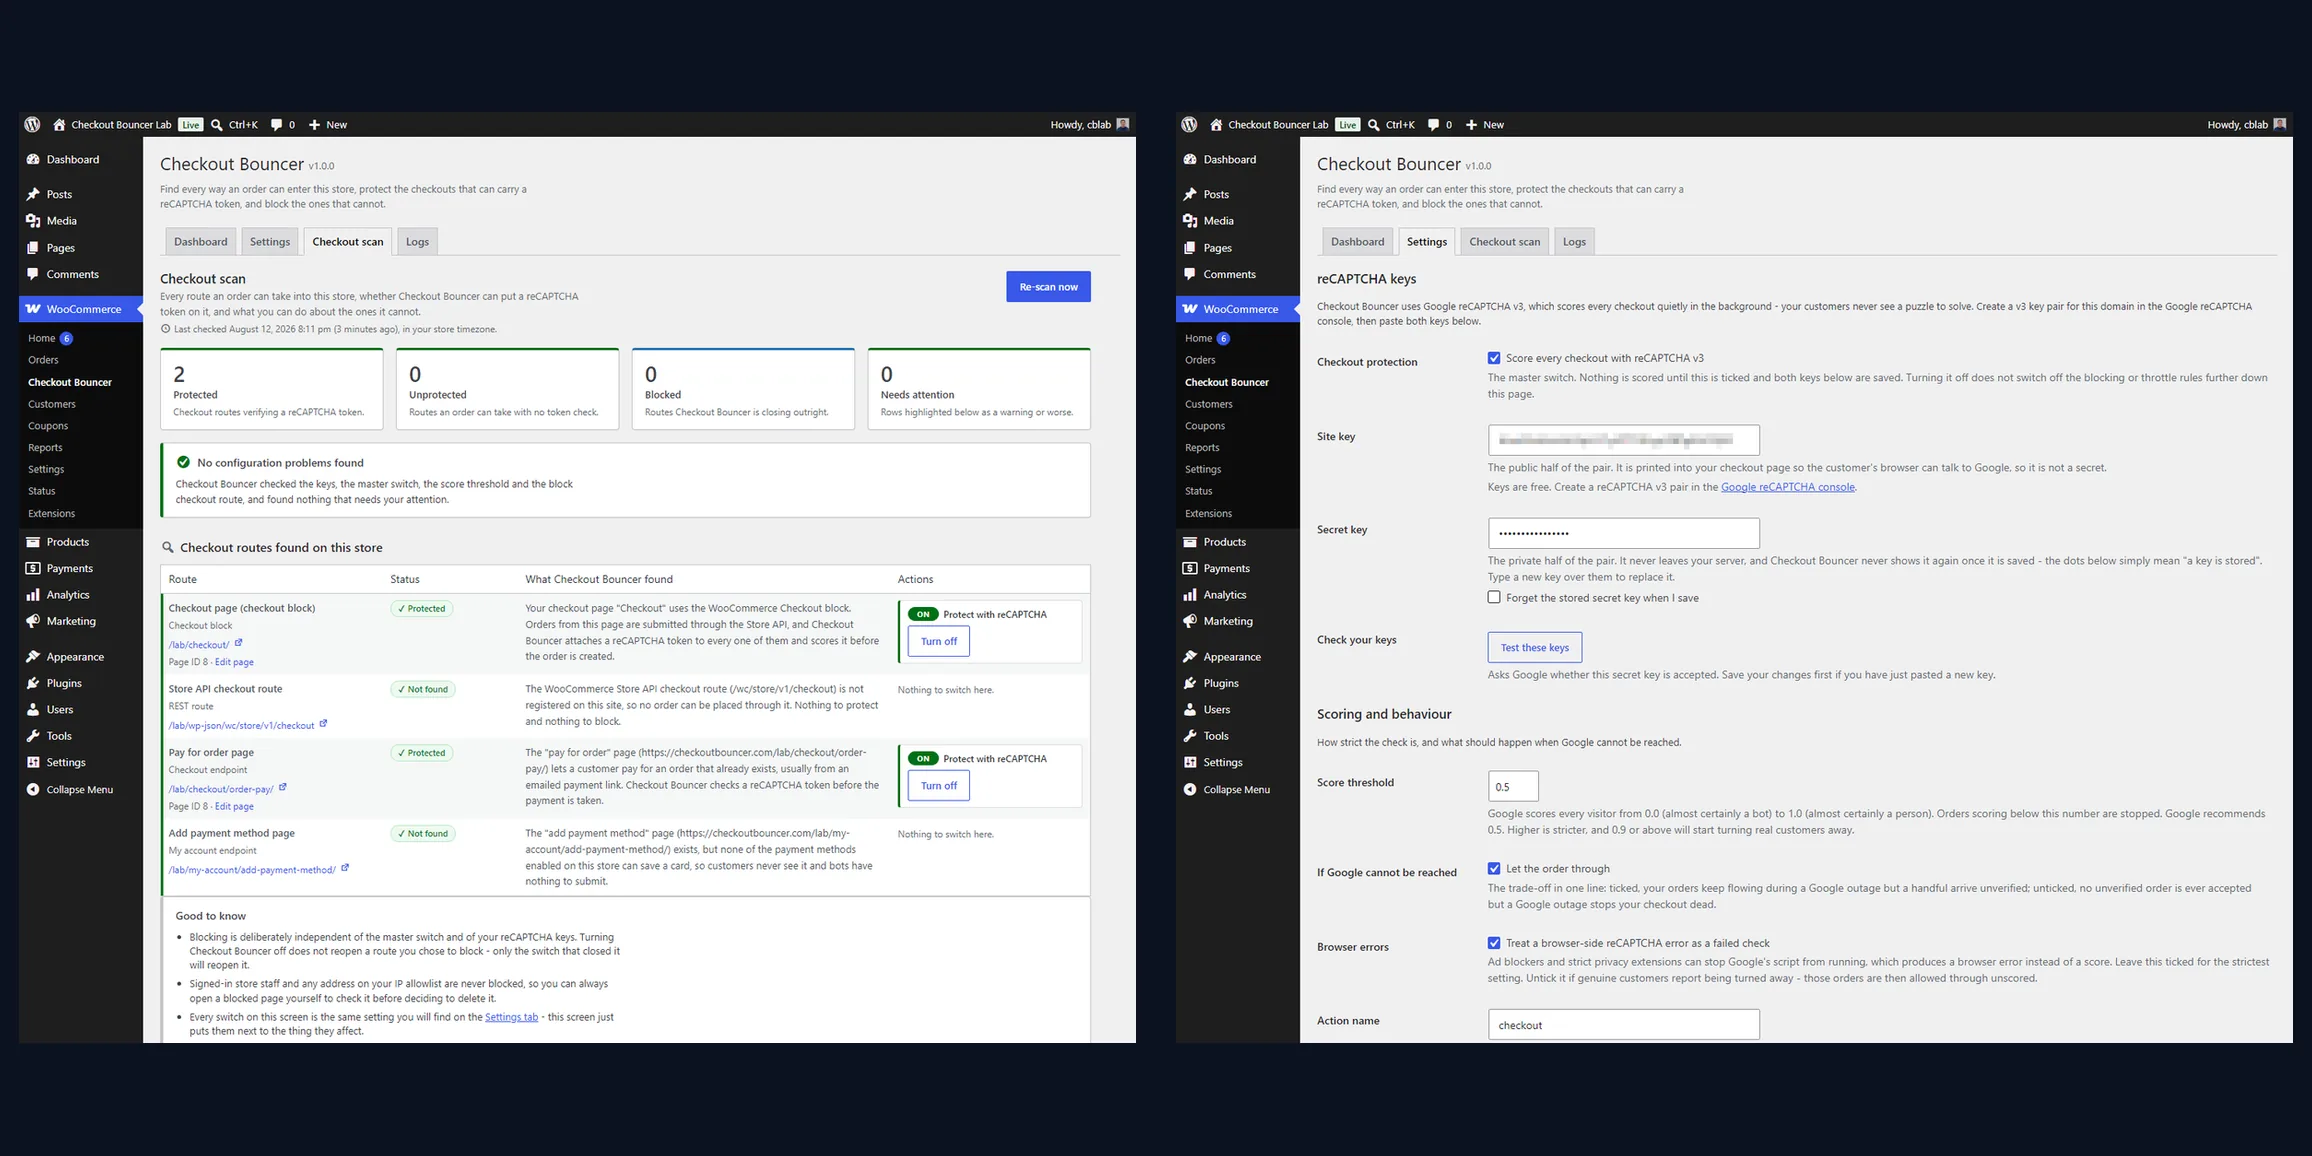Open external link icon beside Store API route URL
The image size is (2312, 1156).
323,724
